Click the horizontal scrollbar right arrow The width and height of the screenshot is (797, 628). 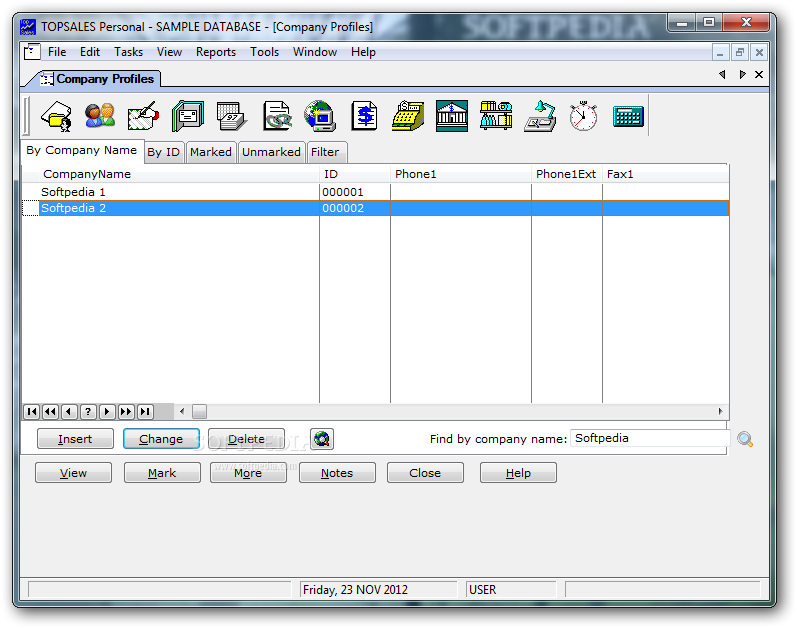[x=720, y=412]
